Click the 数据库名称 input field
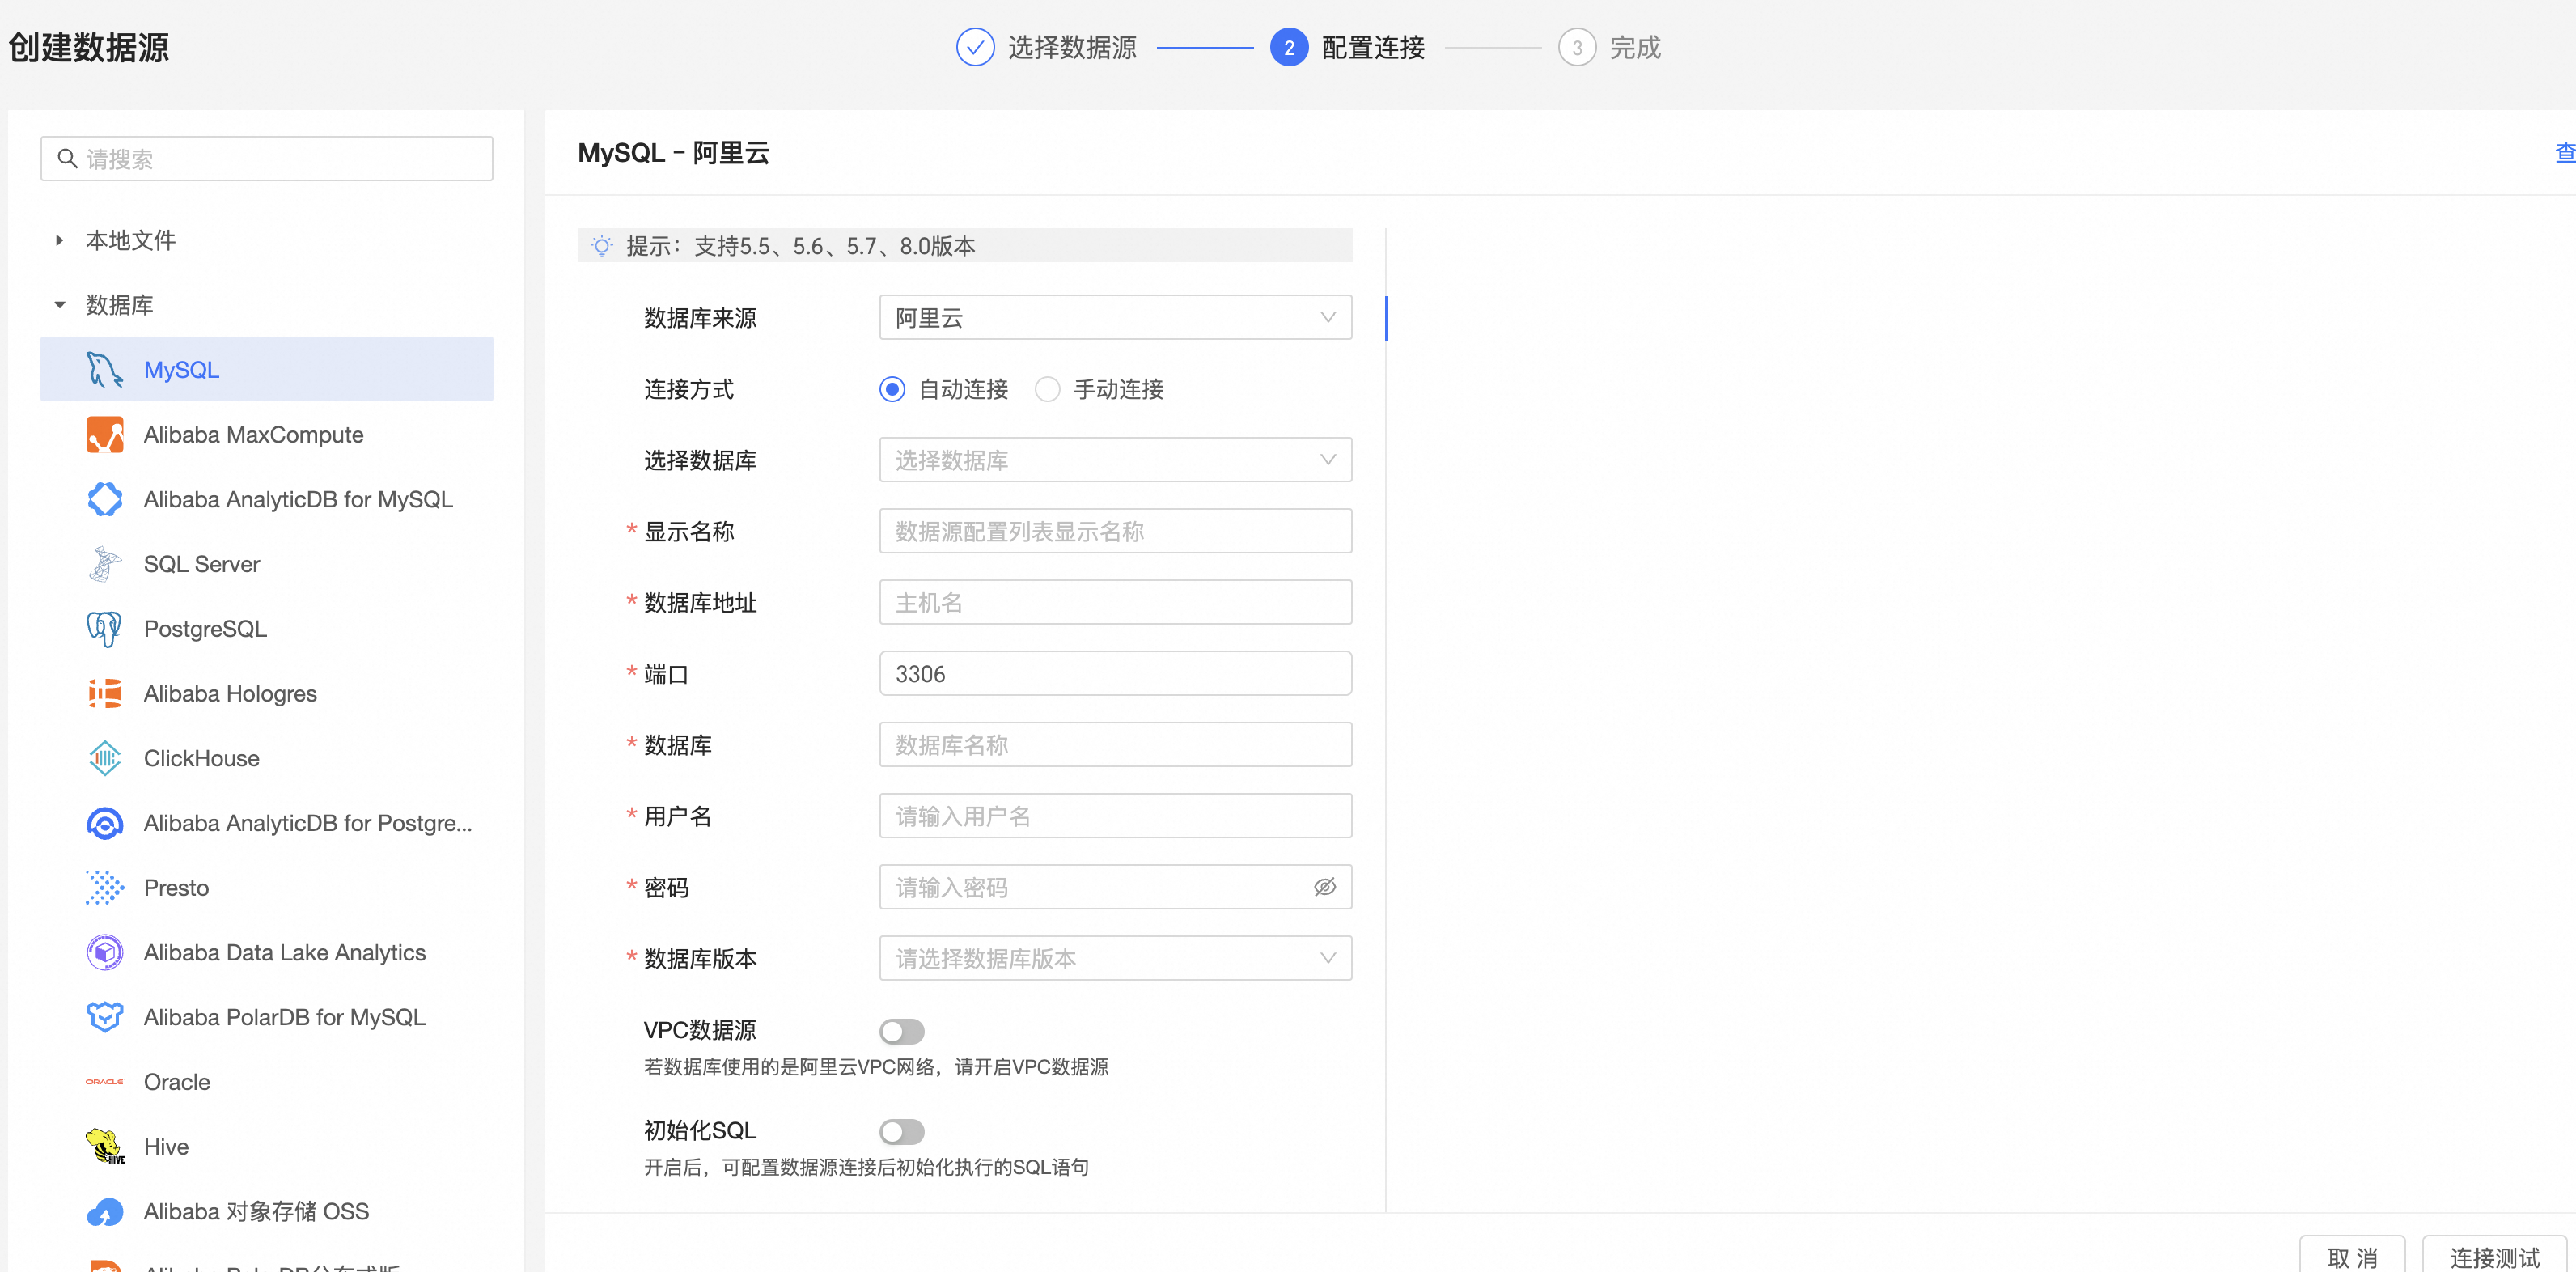Image resolution: width=2576 pixels, height=1272 pixels. [x=1115, y=745]
